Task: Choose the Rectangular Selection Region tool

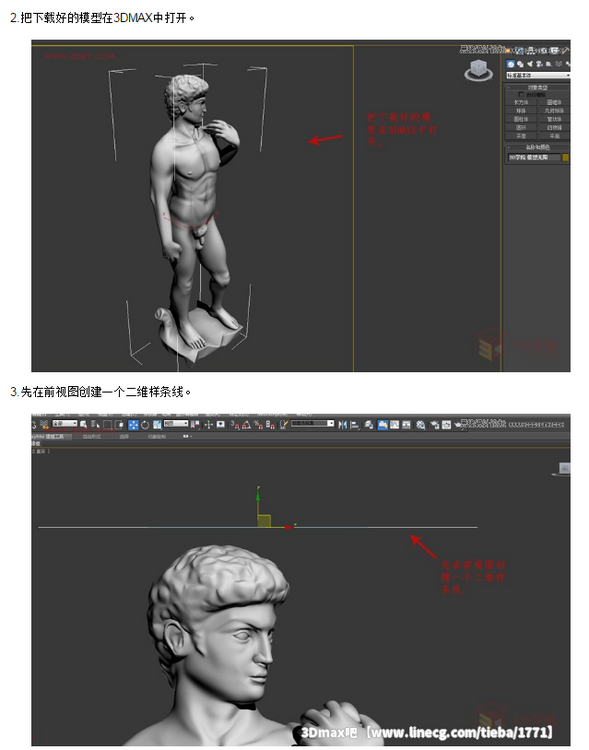Action: 108,425
